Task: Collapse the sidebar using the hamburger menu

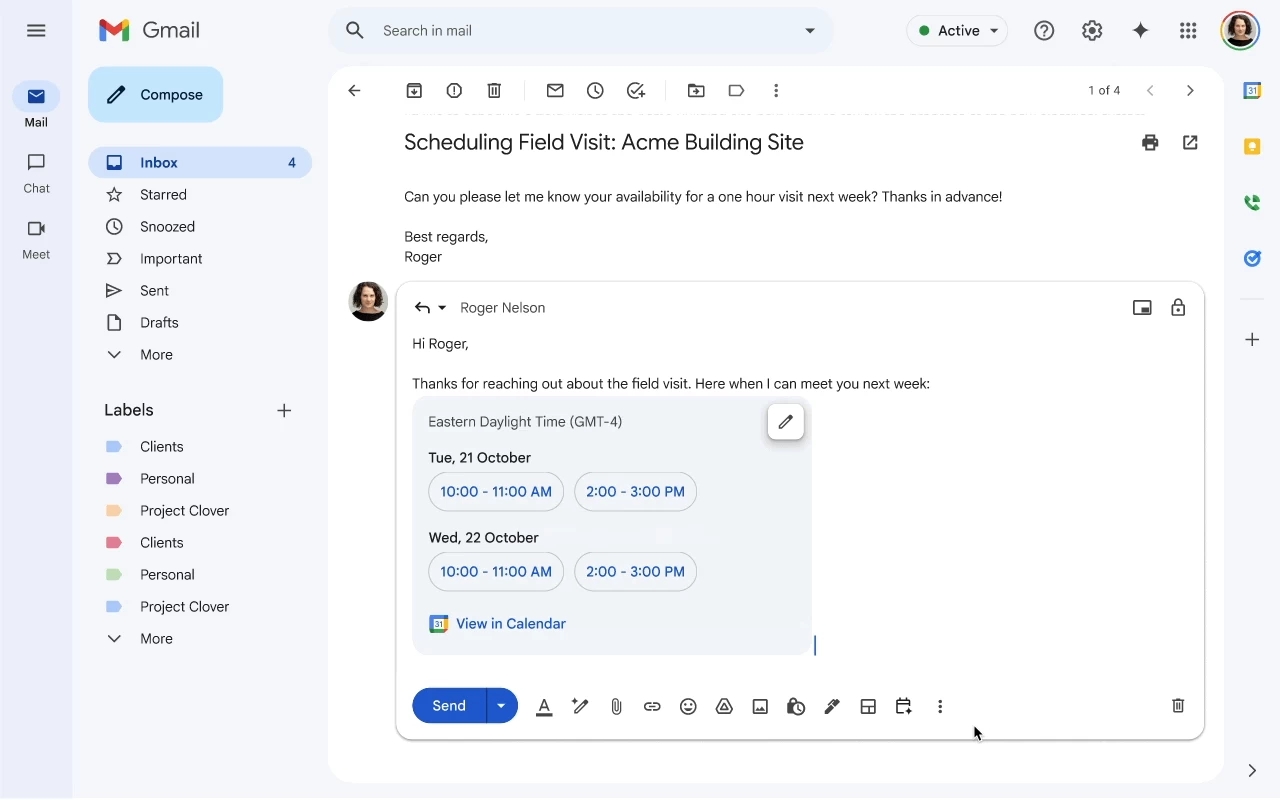Action: coord(36,30)
